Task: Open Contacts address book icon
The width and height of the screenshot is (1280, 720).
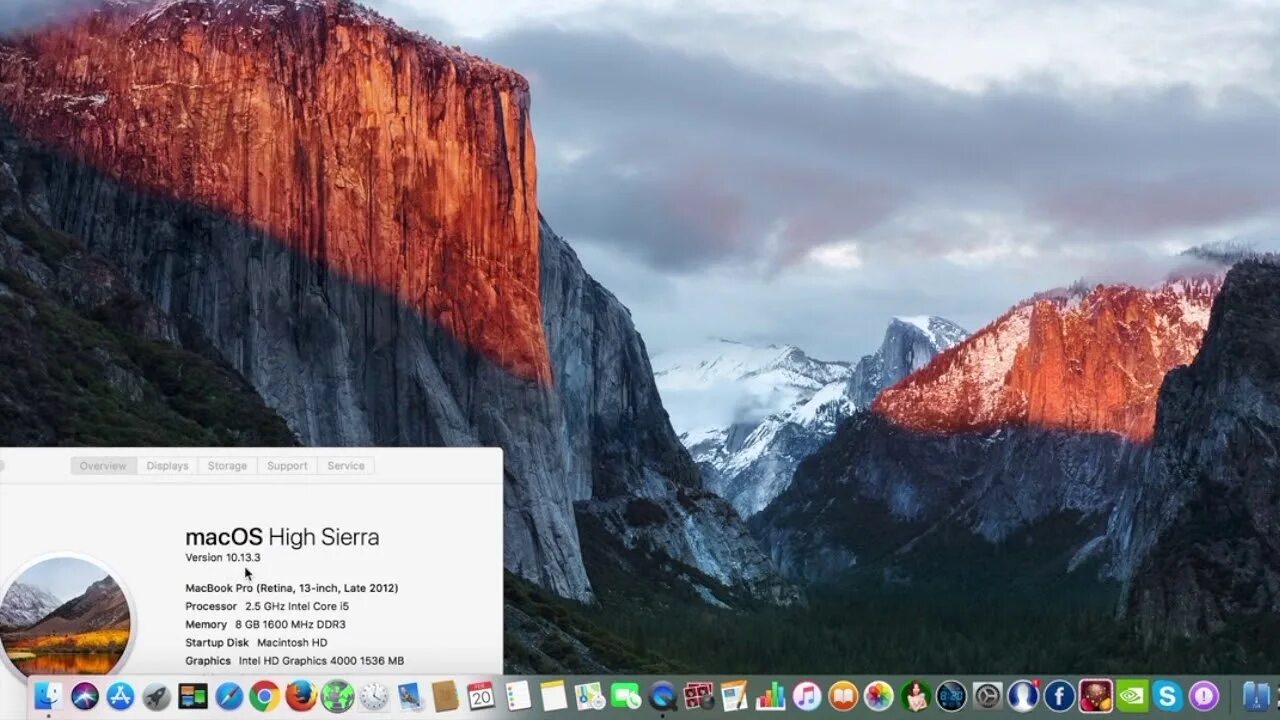Action: [x=445, y=695]
